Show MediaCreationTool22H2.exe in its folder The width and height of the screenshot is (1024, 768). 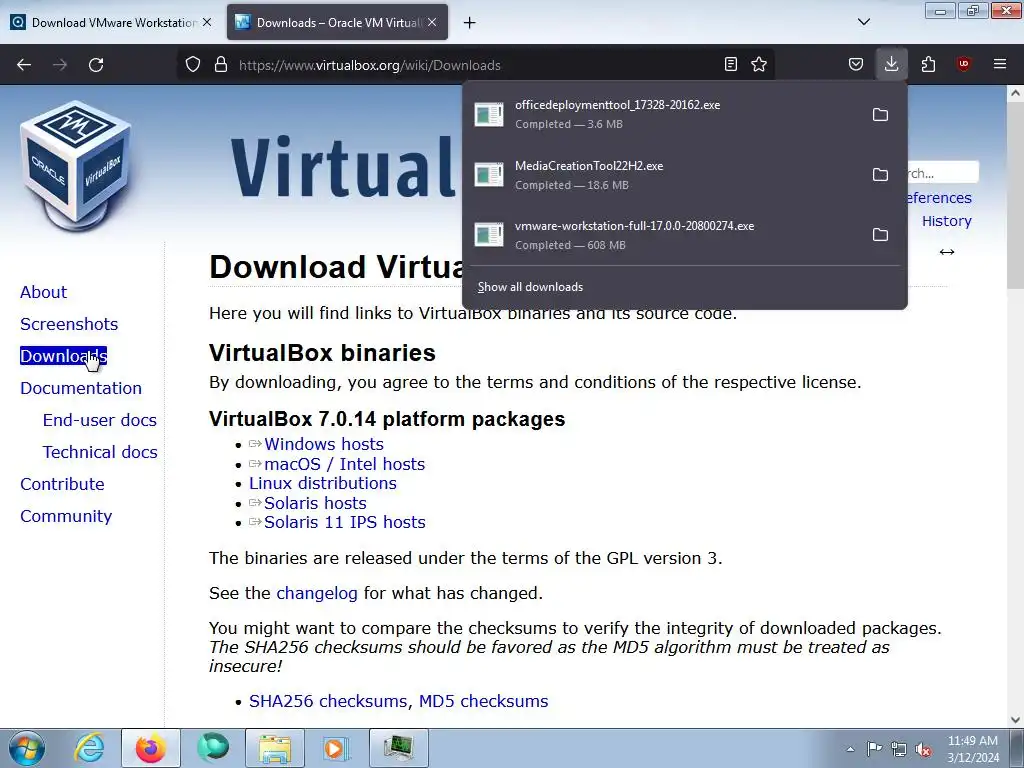point(880,175)
